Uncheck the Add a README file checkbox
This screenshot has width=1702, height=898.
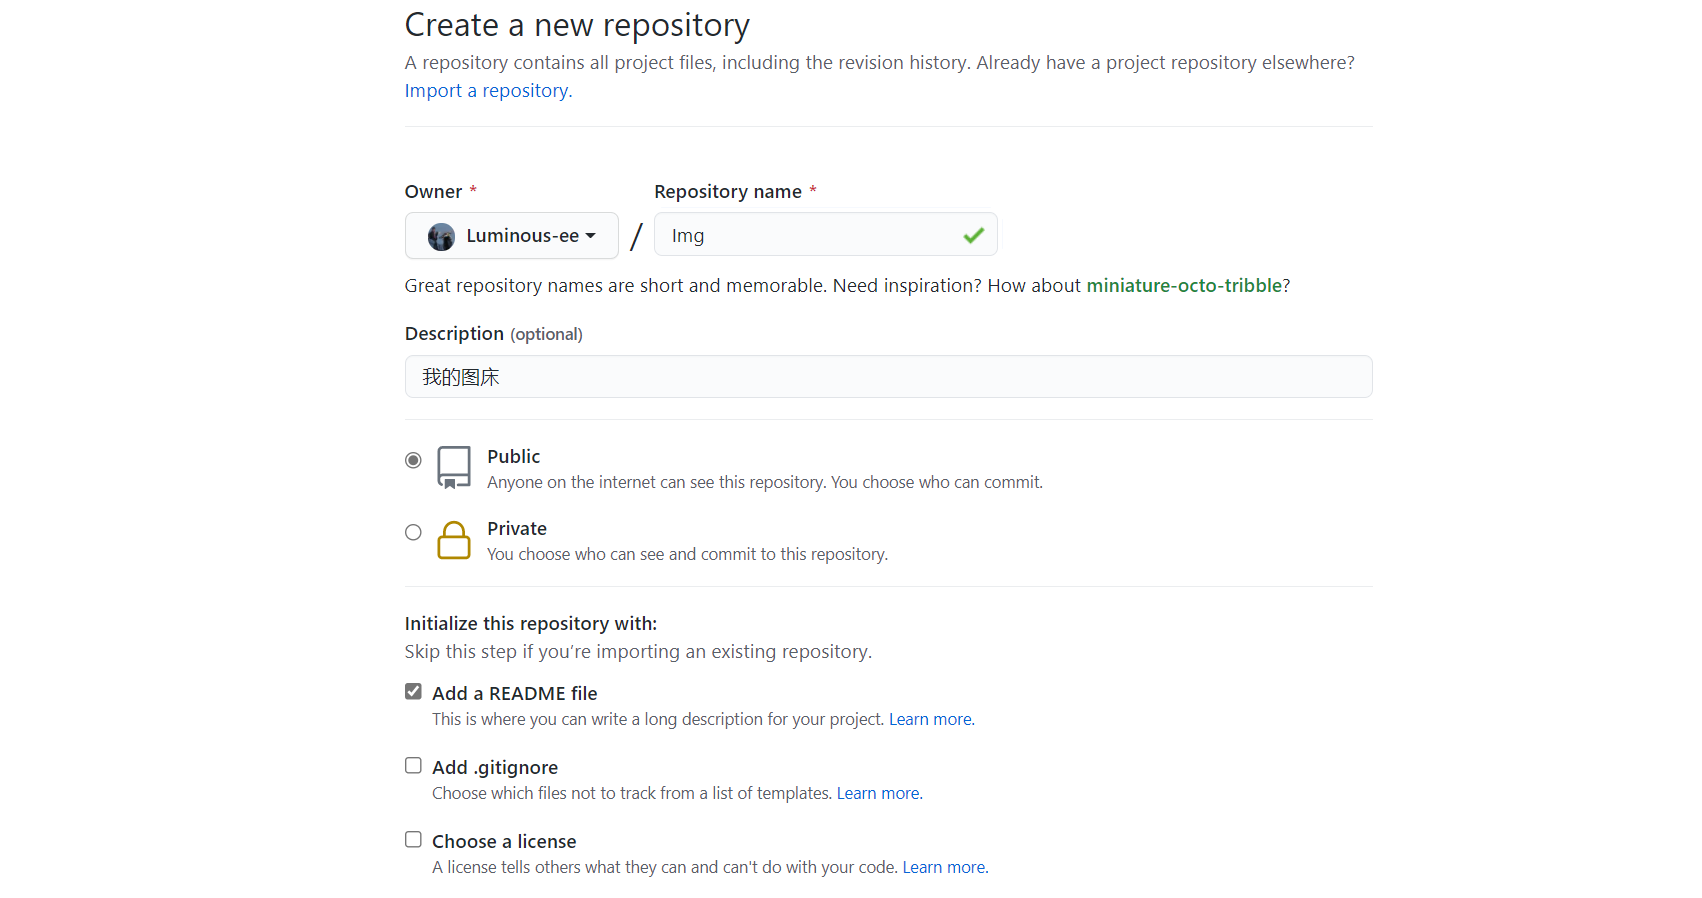click(413, 691)
